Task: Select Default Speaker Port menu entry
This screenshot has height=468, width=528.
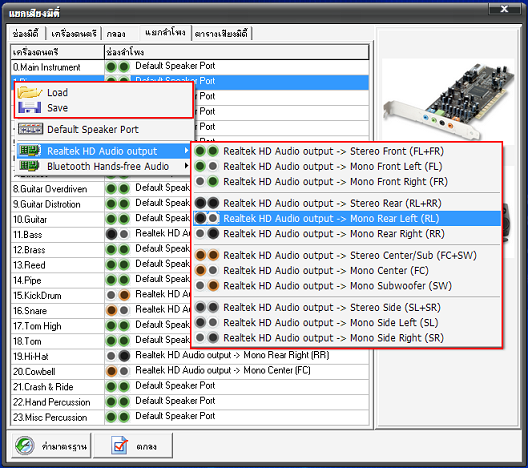Action: (x=104, y=129)
